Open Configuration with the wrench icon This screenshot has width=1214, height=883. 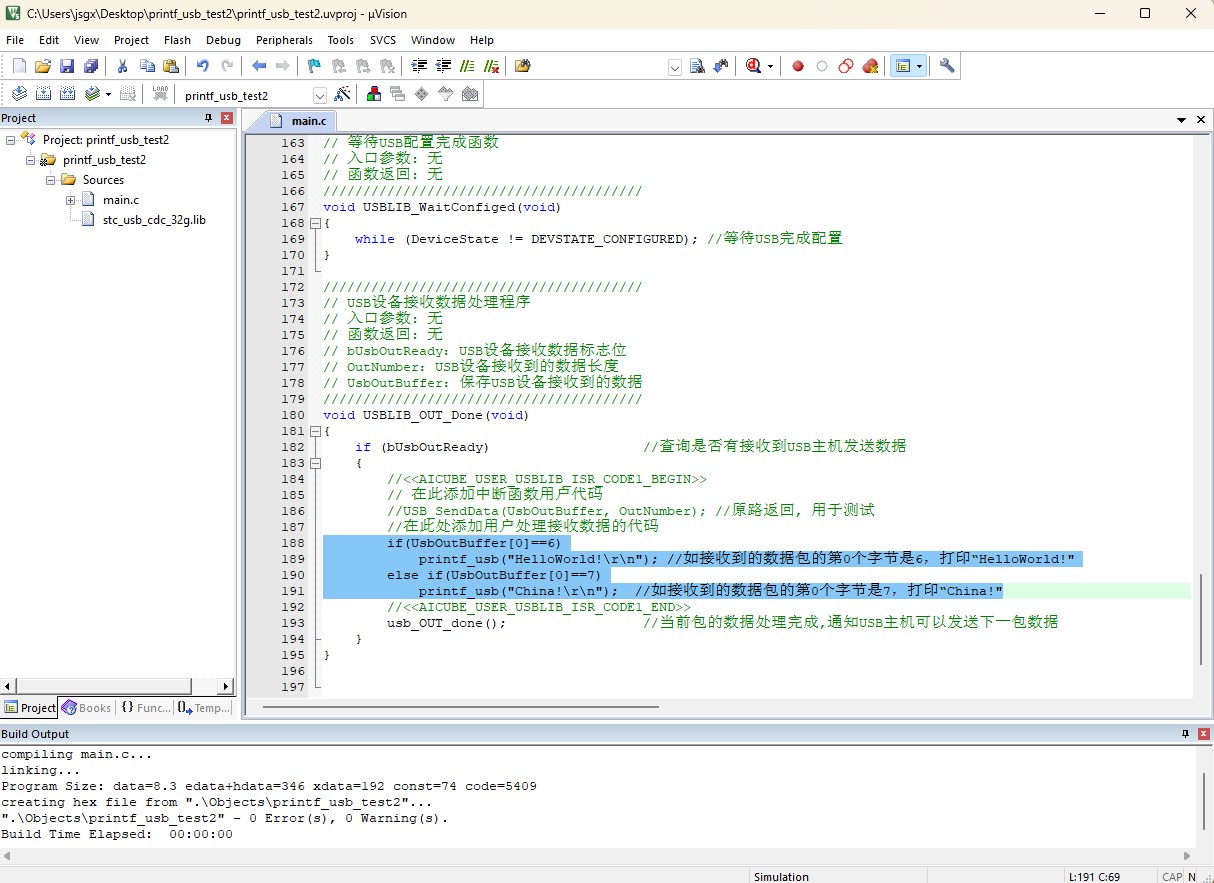(x=947, y=66)
